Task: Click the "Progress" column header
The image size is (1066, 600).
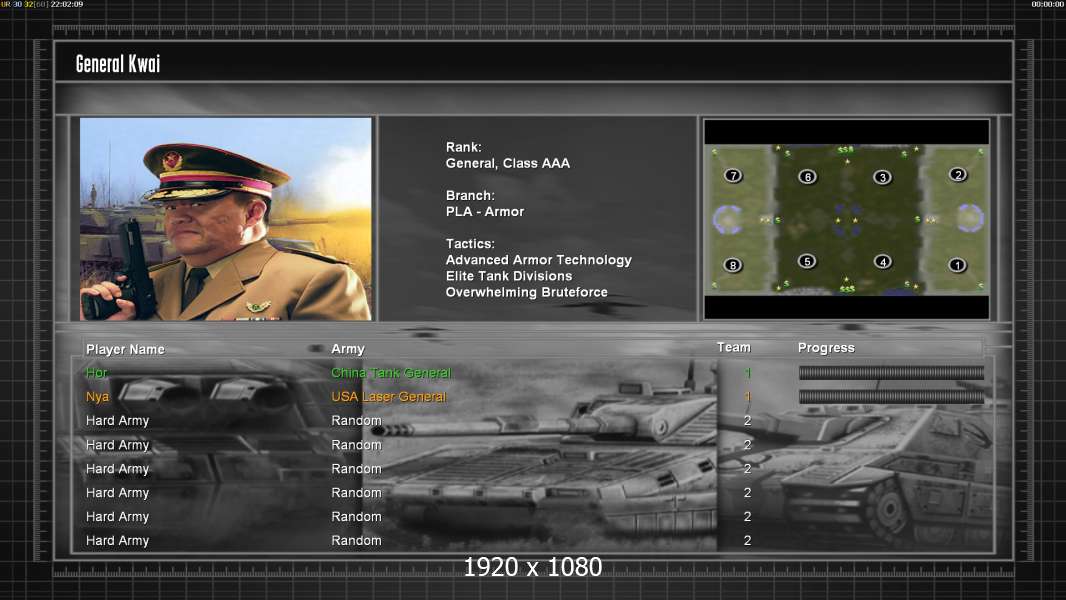Action: tap(826, 348)
